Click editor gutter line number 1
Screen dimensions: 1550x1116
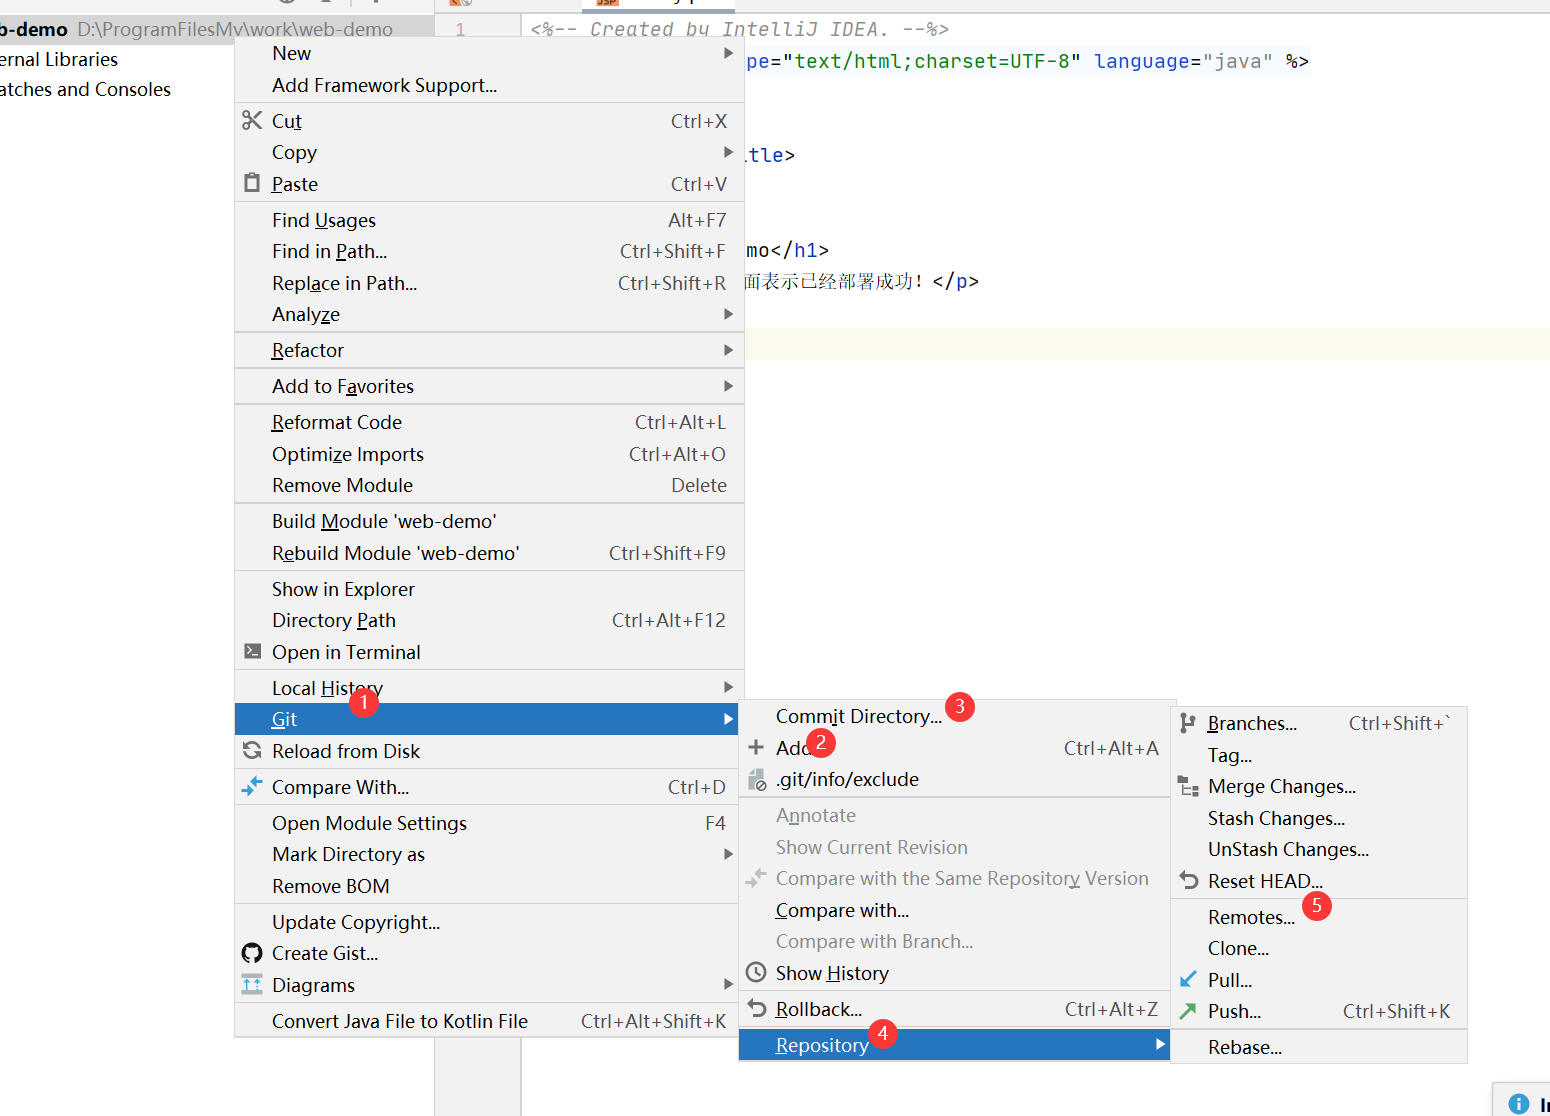coord(460,29)
